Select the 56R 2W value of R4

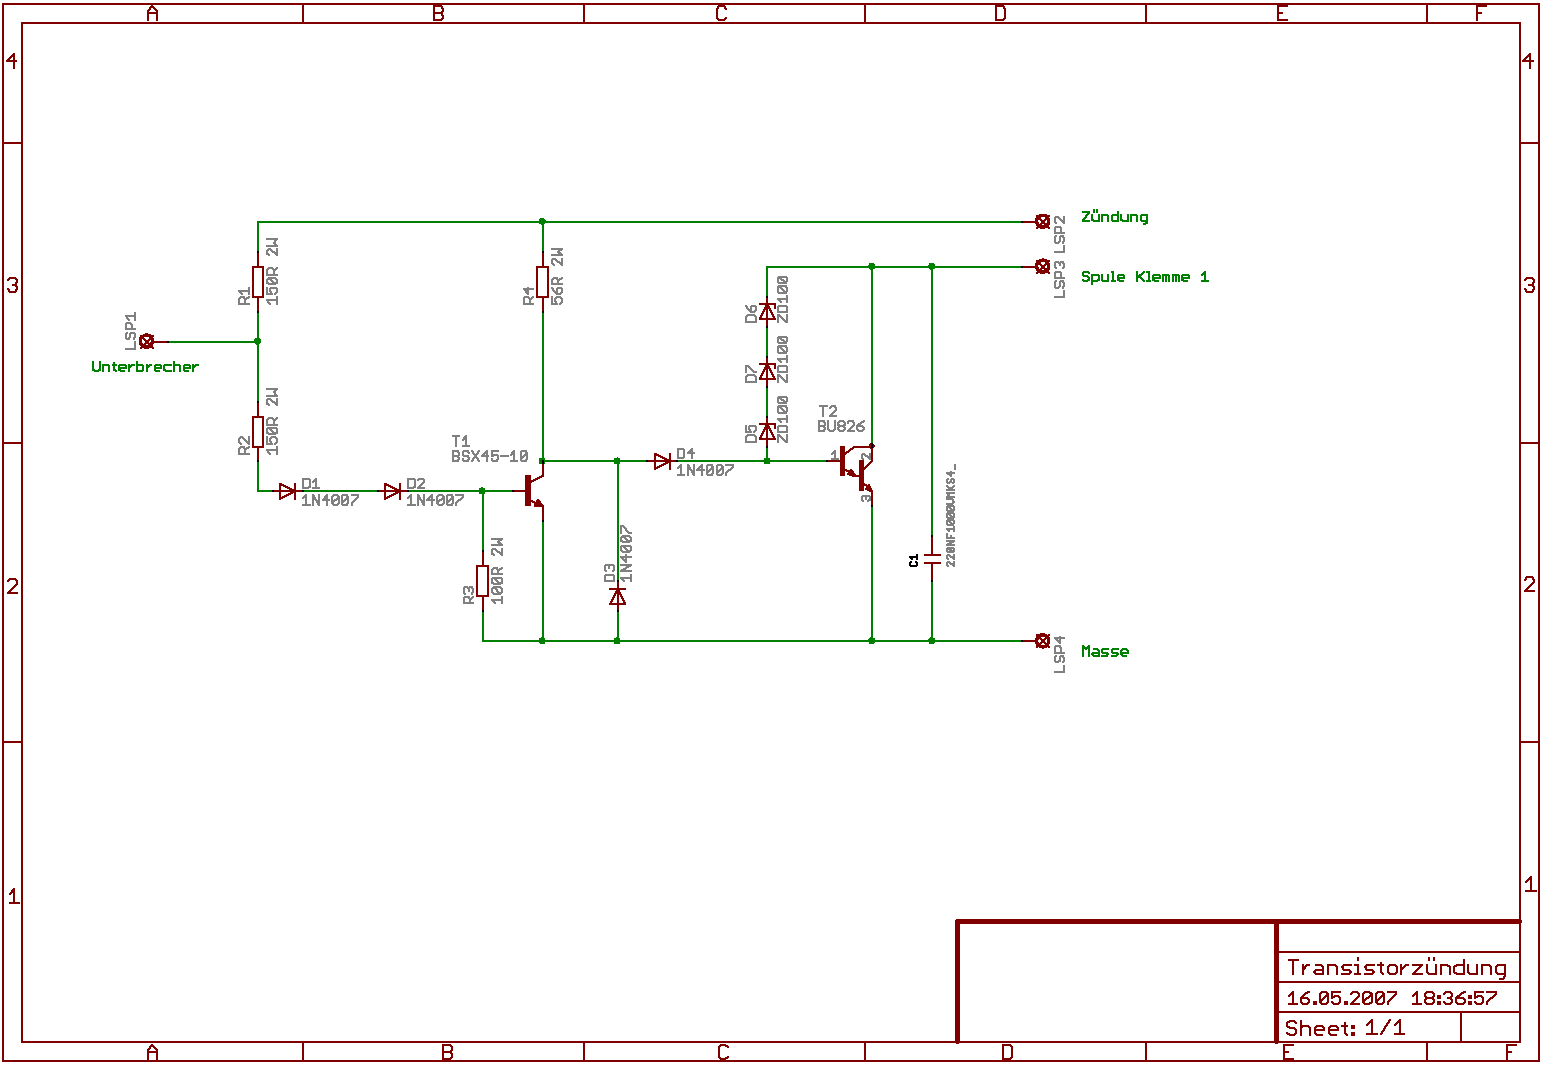point(558,276)
